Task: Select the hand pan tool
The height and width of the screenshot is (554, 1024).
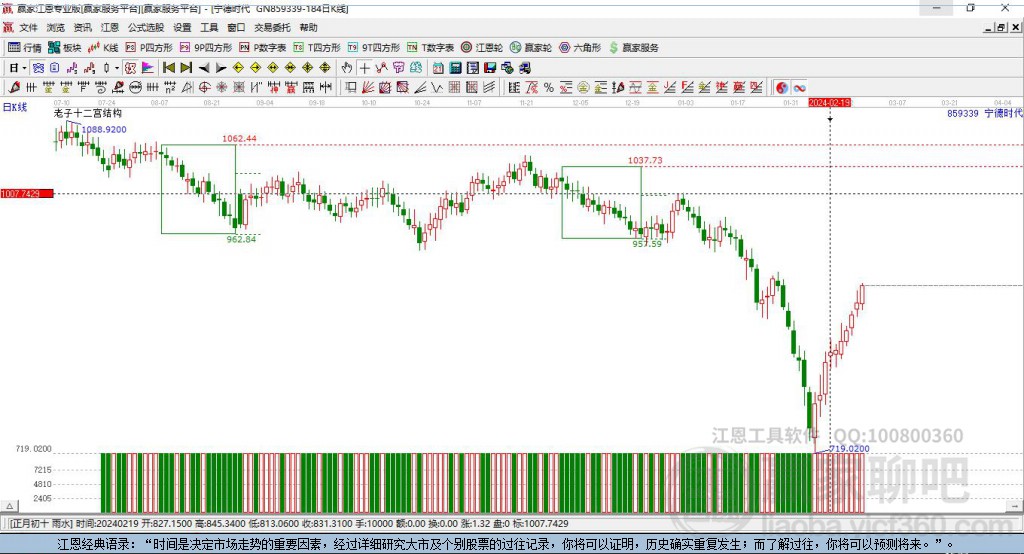Action: [x=347, y=68]
